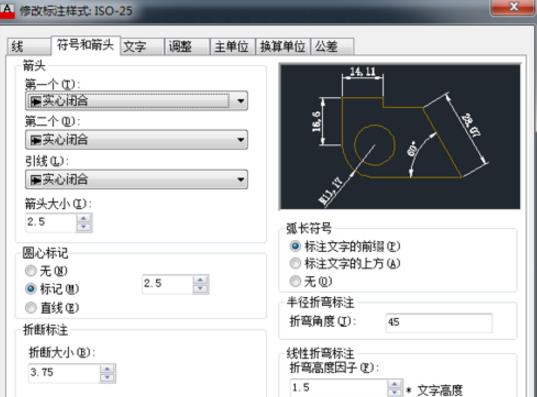Select the 符号和箭头 tab
537x397 pixels.
86,45
